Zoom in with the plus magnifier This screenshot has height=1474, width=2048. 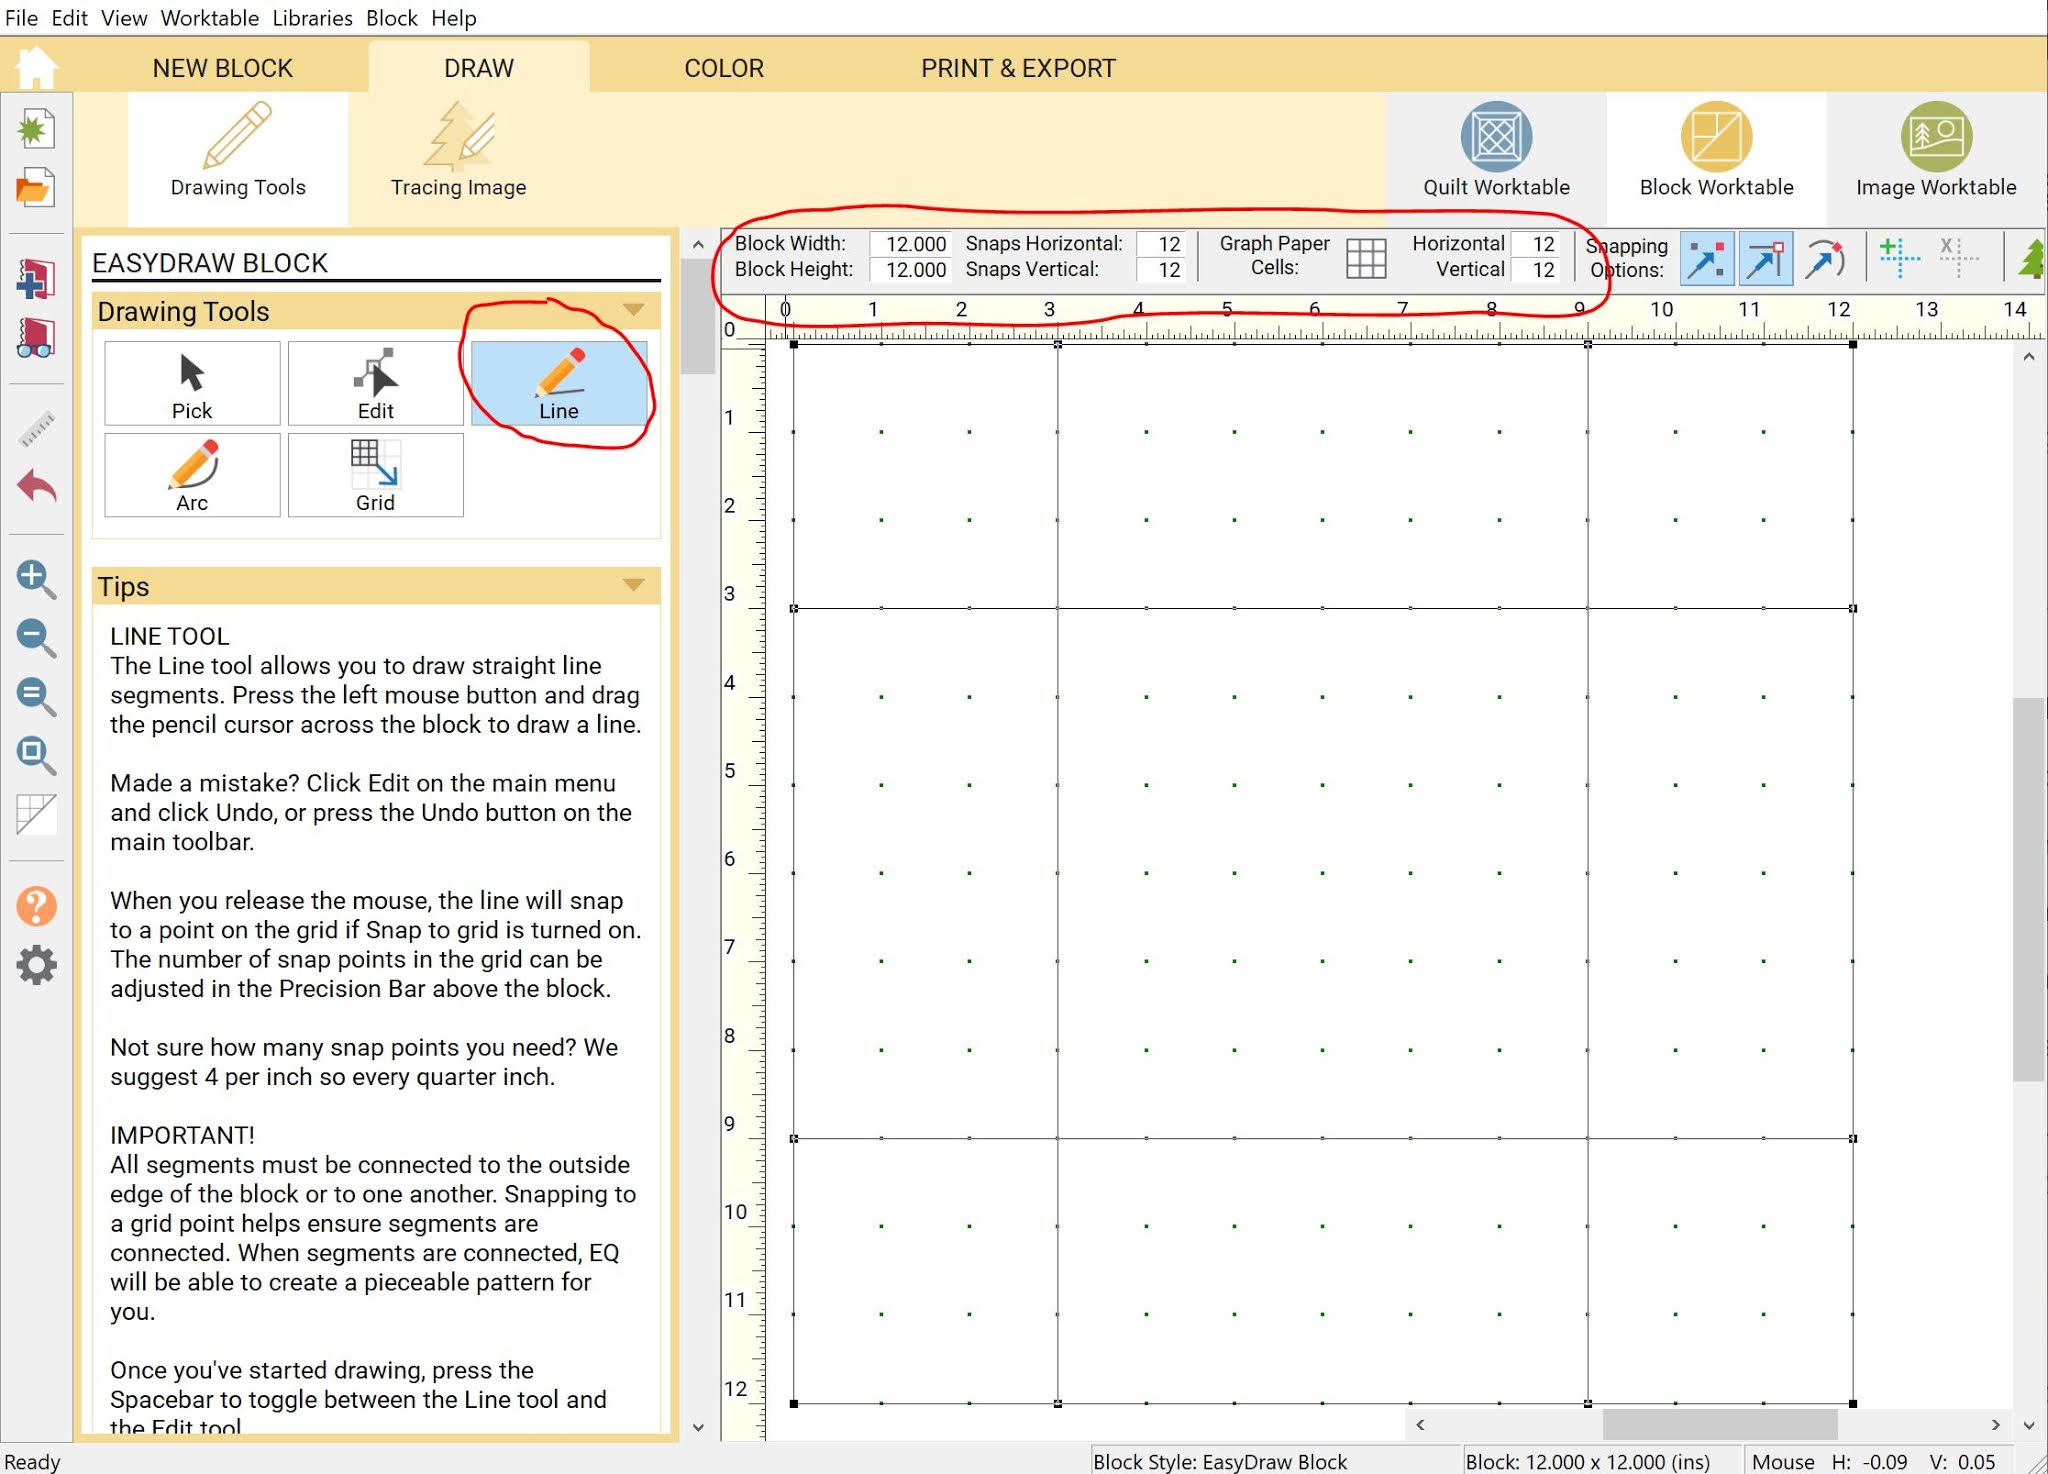pyautogui.click(x=36, y=579)
